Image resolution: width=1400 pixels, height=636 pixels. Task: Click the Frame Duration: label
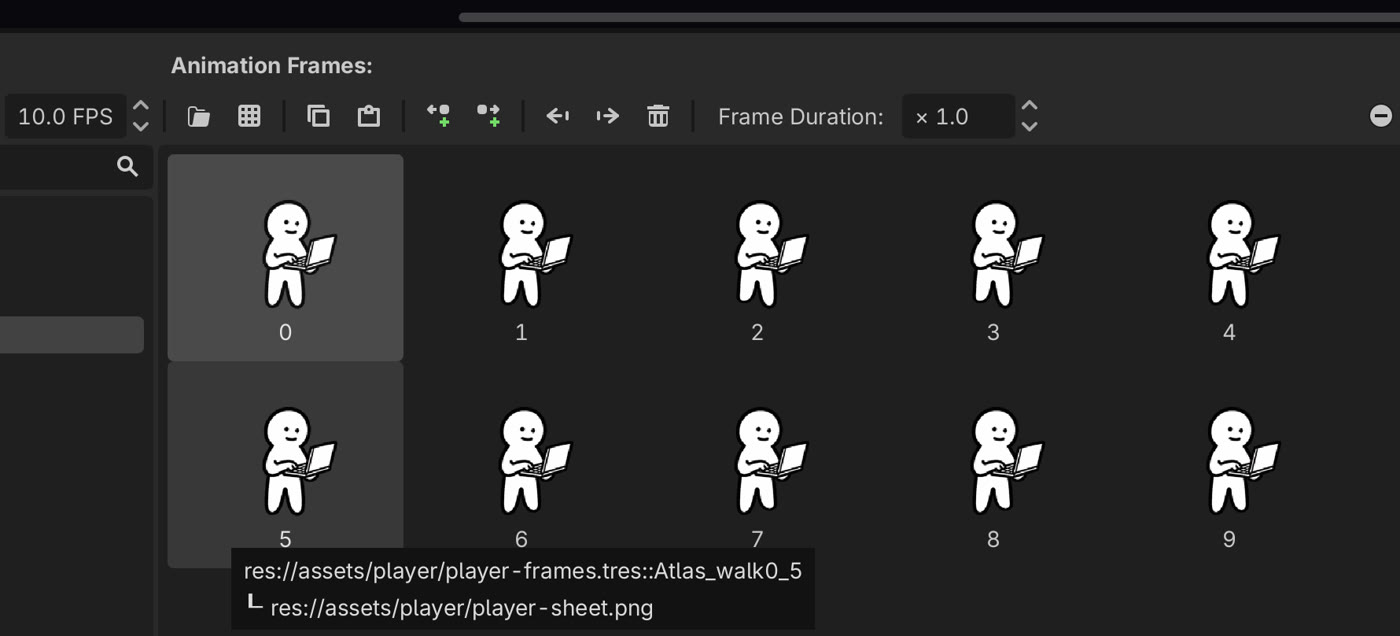click(x=801, y=116)
